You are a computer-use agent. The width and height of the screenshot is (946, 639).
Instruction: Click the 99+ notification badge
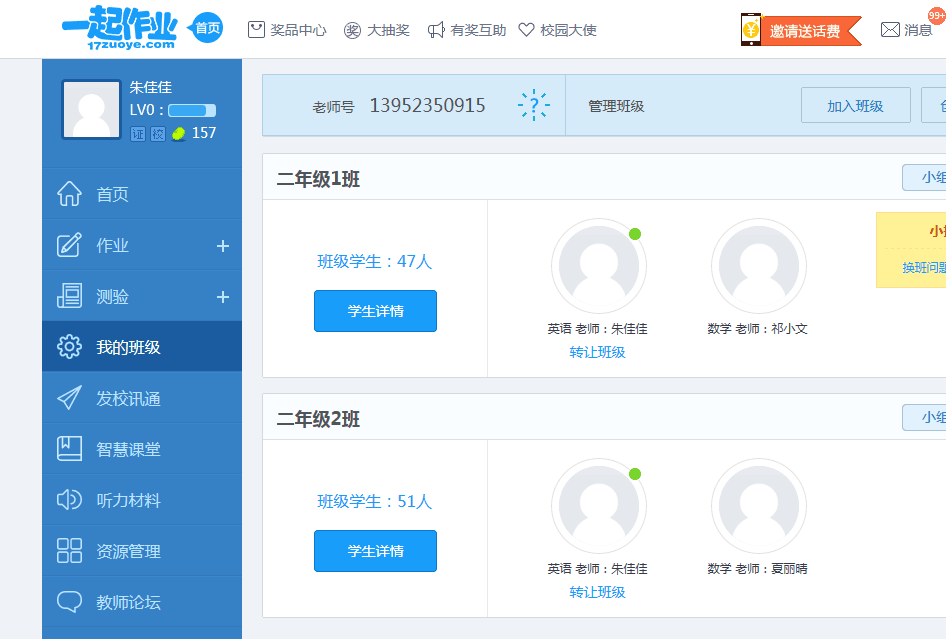tap(937, 16)
